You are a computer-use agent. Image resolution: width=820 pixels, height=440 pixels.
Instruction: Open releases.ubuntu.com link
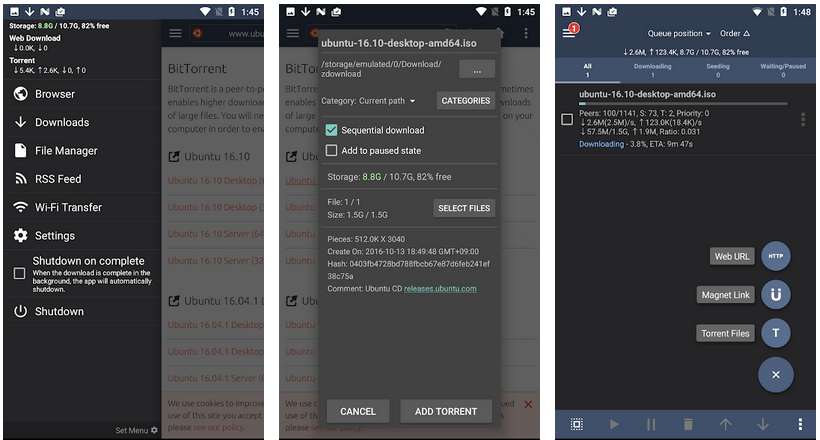pos(440,289)
